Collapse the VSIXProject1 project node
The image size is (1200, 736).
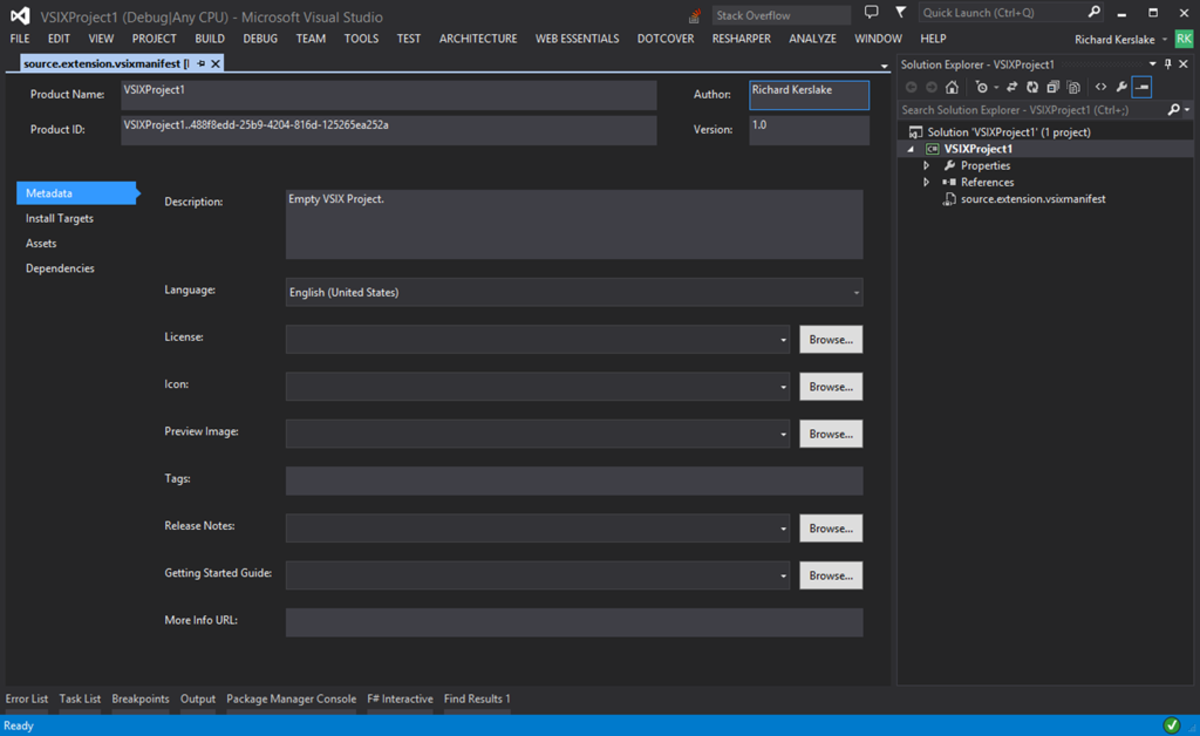coord(910,149)
